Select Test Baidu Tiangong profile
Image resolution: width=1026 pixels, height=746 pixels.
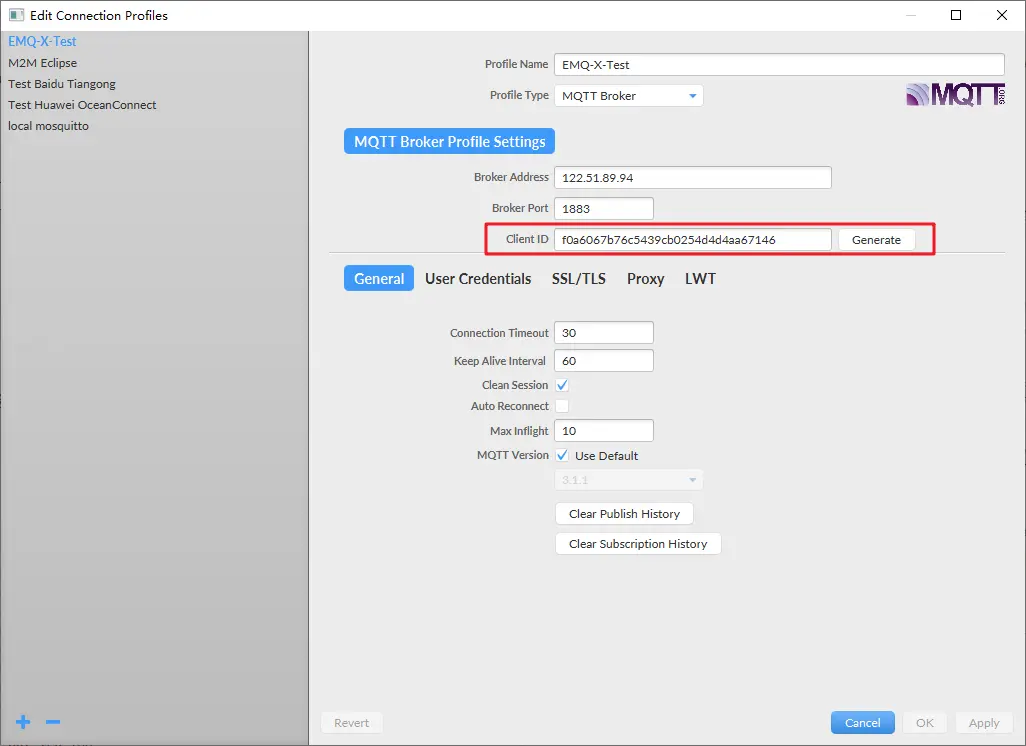[x=154, y=84]
